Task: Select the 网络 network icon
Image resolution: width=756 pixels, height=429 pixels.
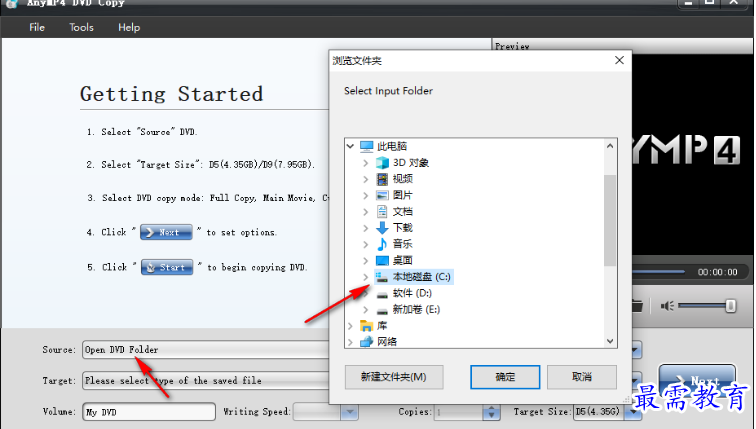Action: (366, 342)
